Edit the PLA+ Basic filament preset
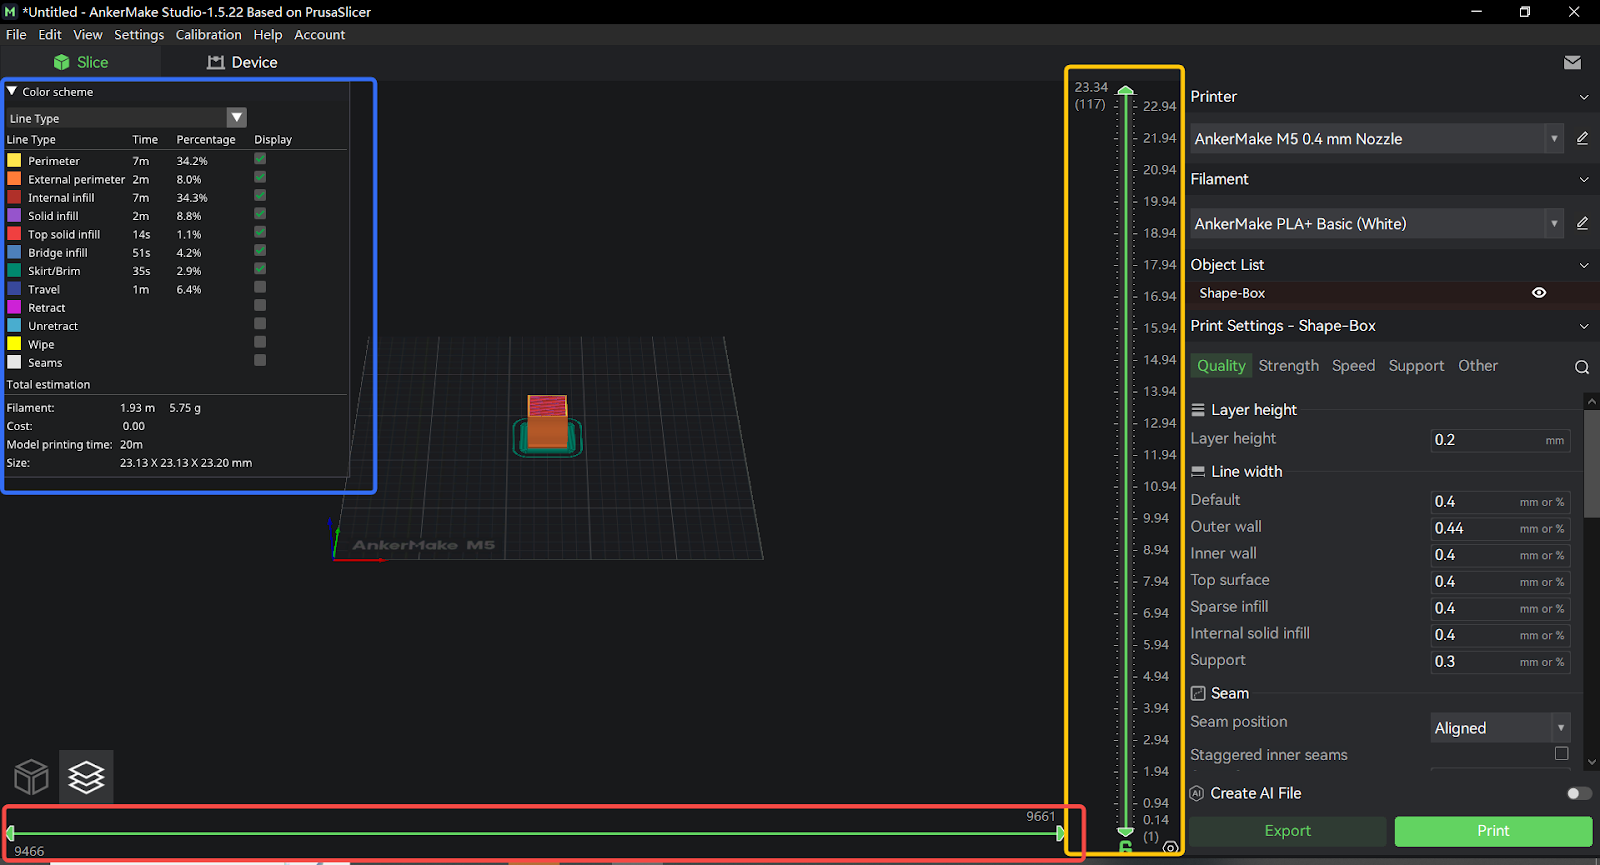1600x865 pixels. [x=1582, y=224]
